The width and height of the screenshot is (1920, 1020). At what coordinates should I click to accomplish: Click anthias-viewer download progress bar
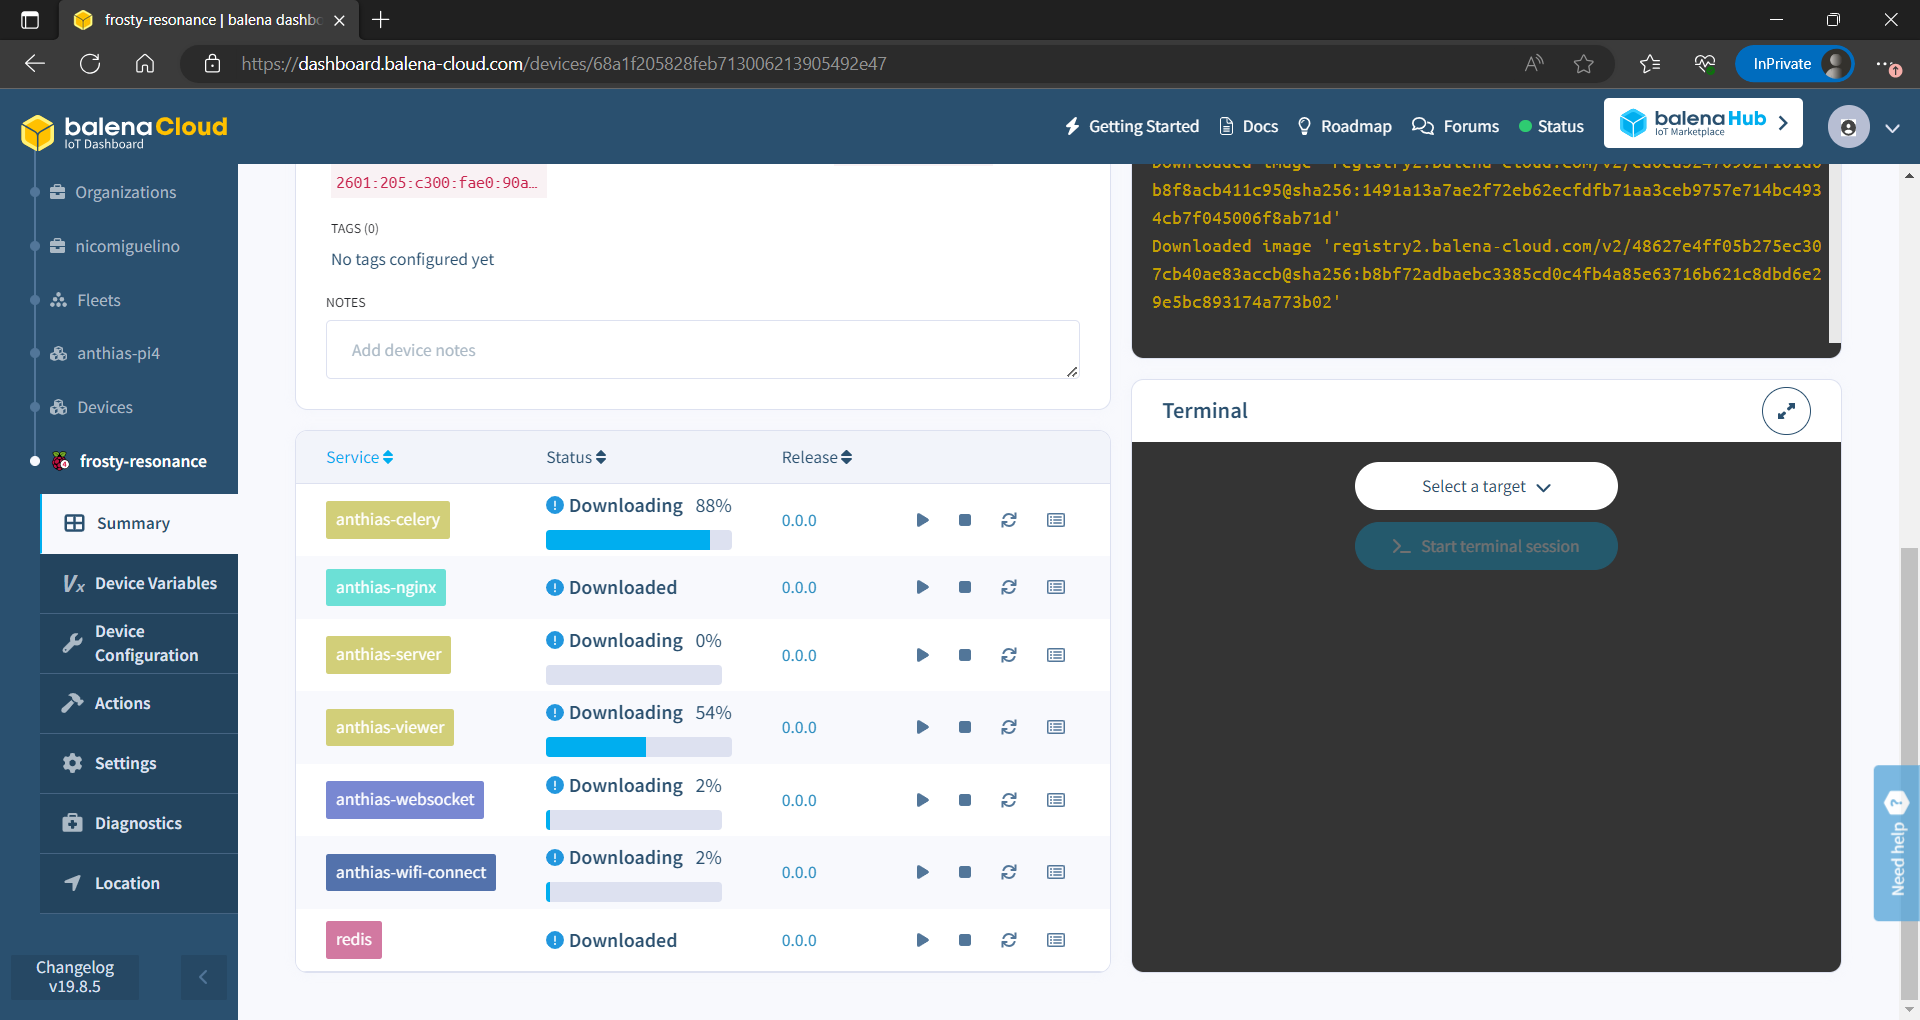coord(639,747)
